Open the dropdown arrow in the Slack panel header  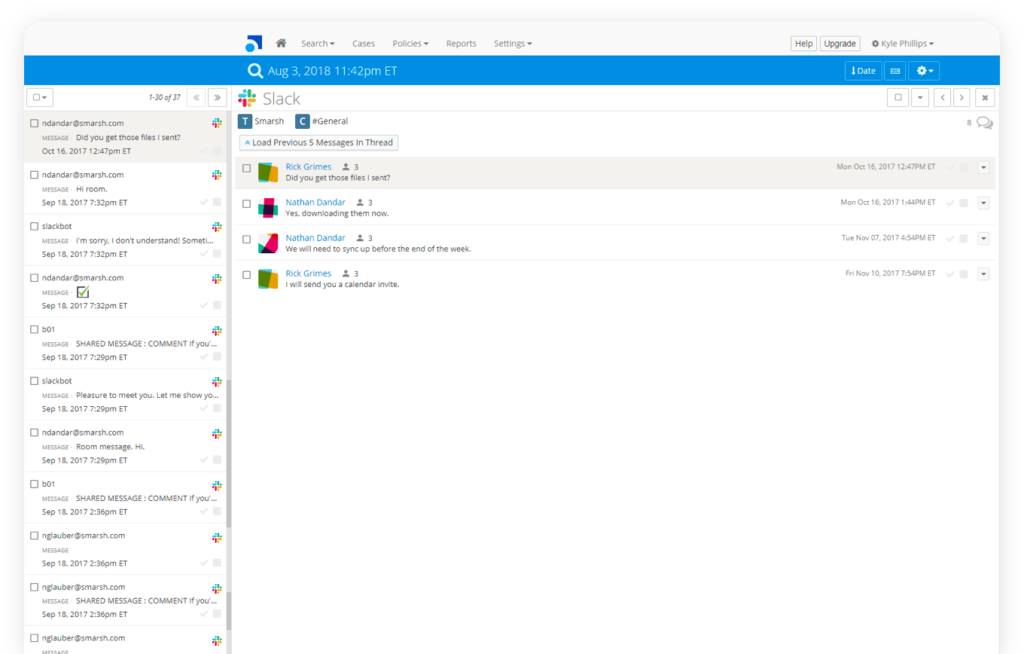pos(920,97)
